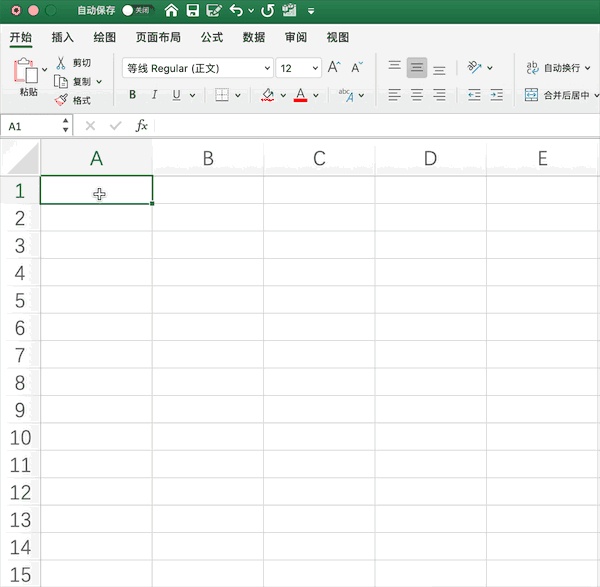This screenshot has width=600, height=587.
Task: Select align text right icon
Action: coord(439,95)
